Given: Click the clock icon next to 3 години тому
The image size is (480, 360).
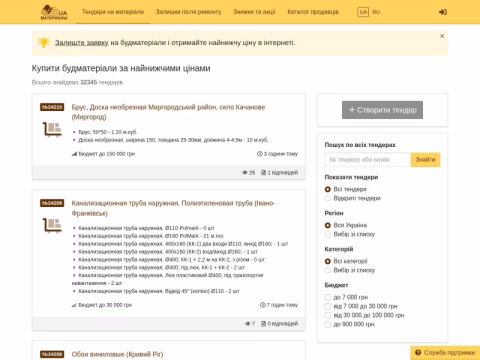Looking at the screenshot, I should (x=260, y=154).
